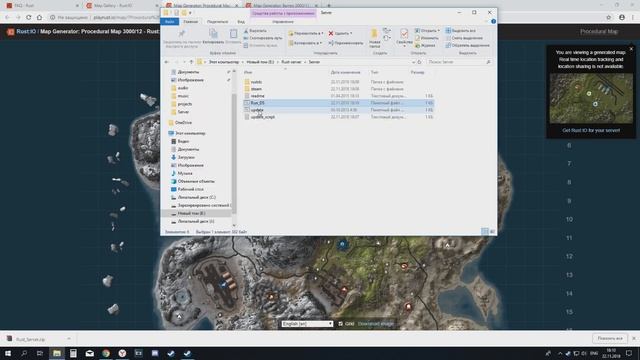
Task: Open the Calculator icon in the taskbar
Action: click(x=73, y=353)
